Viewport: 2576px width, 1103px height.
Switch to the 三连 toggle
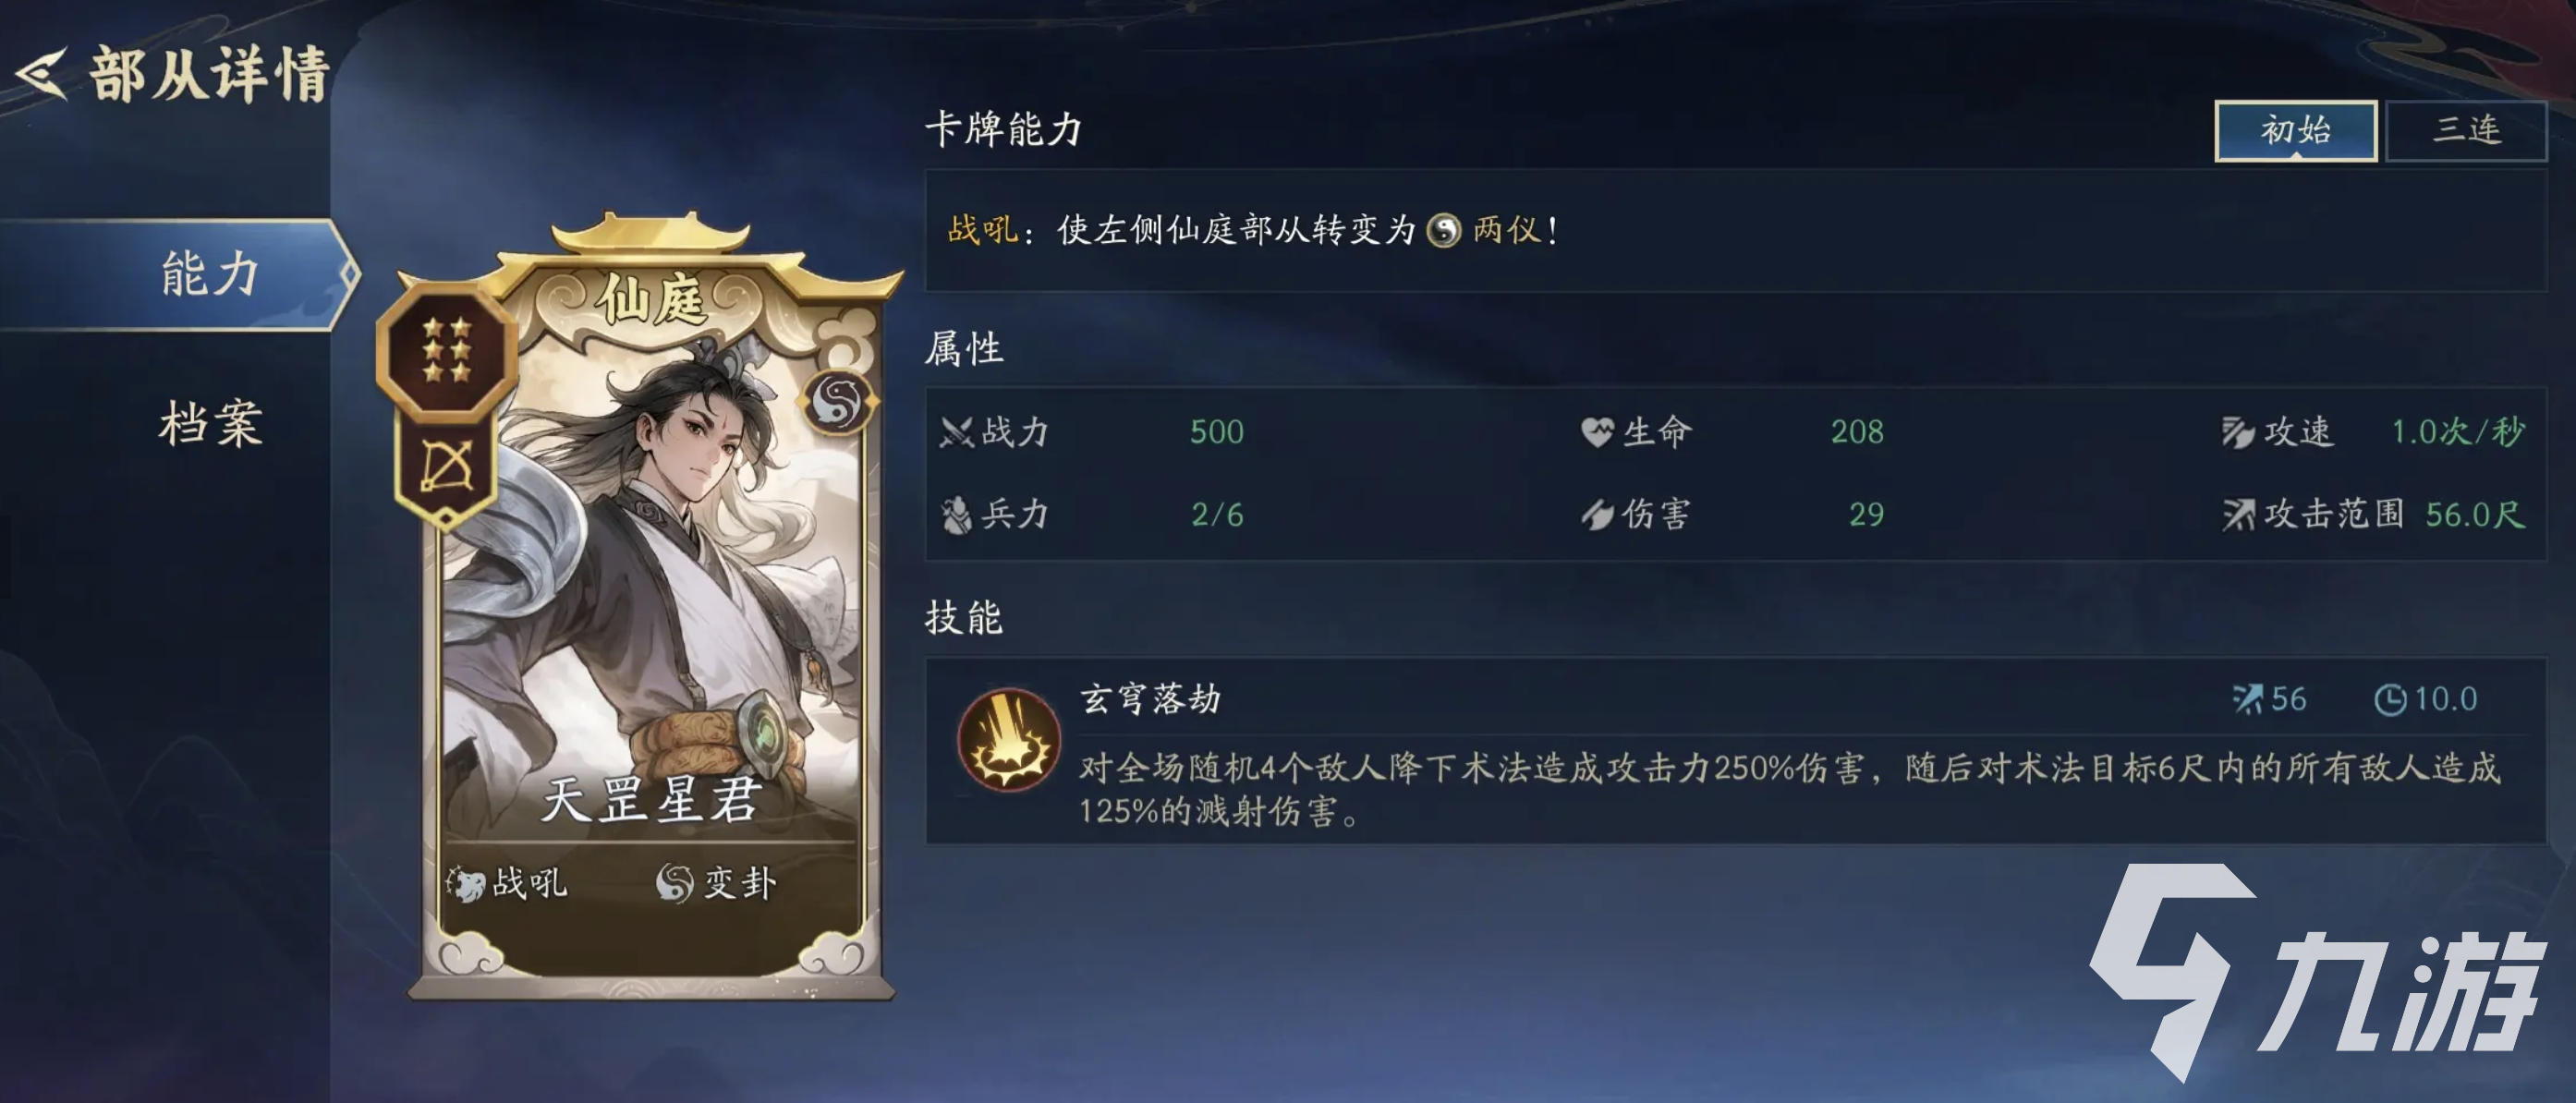tap(2466, 130)
